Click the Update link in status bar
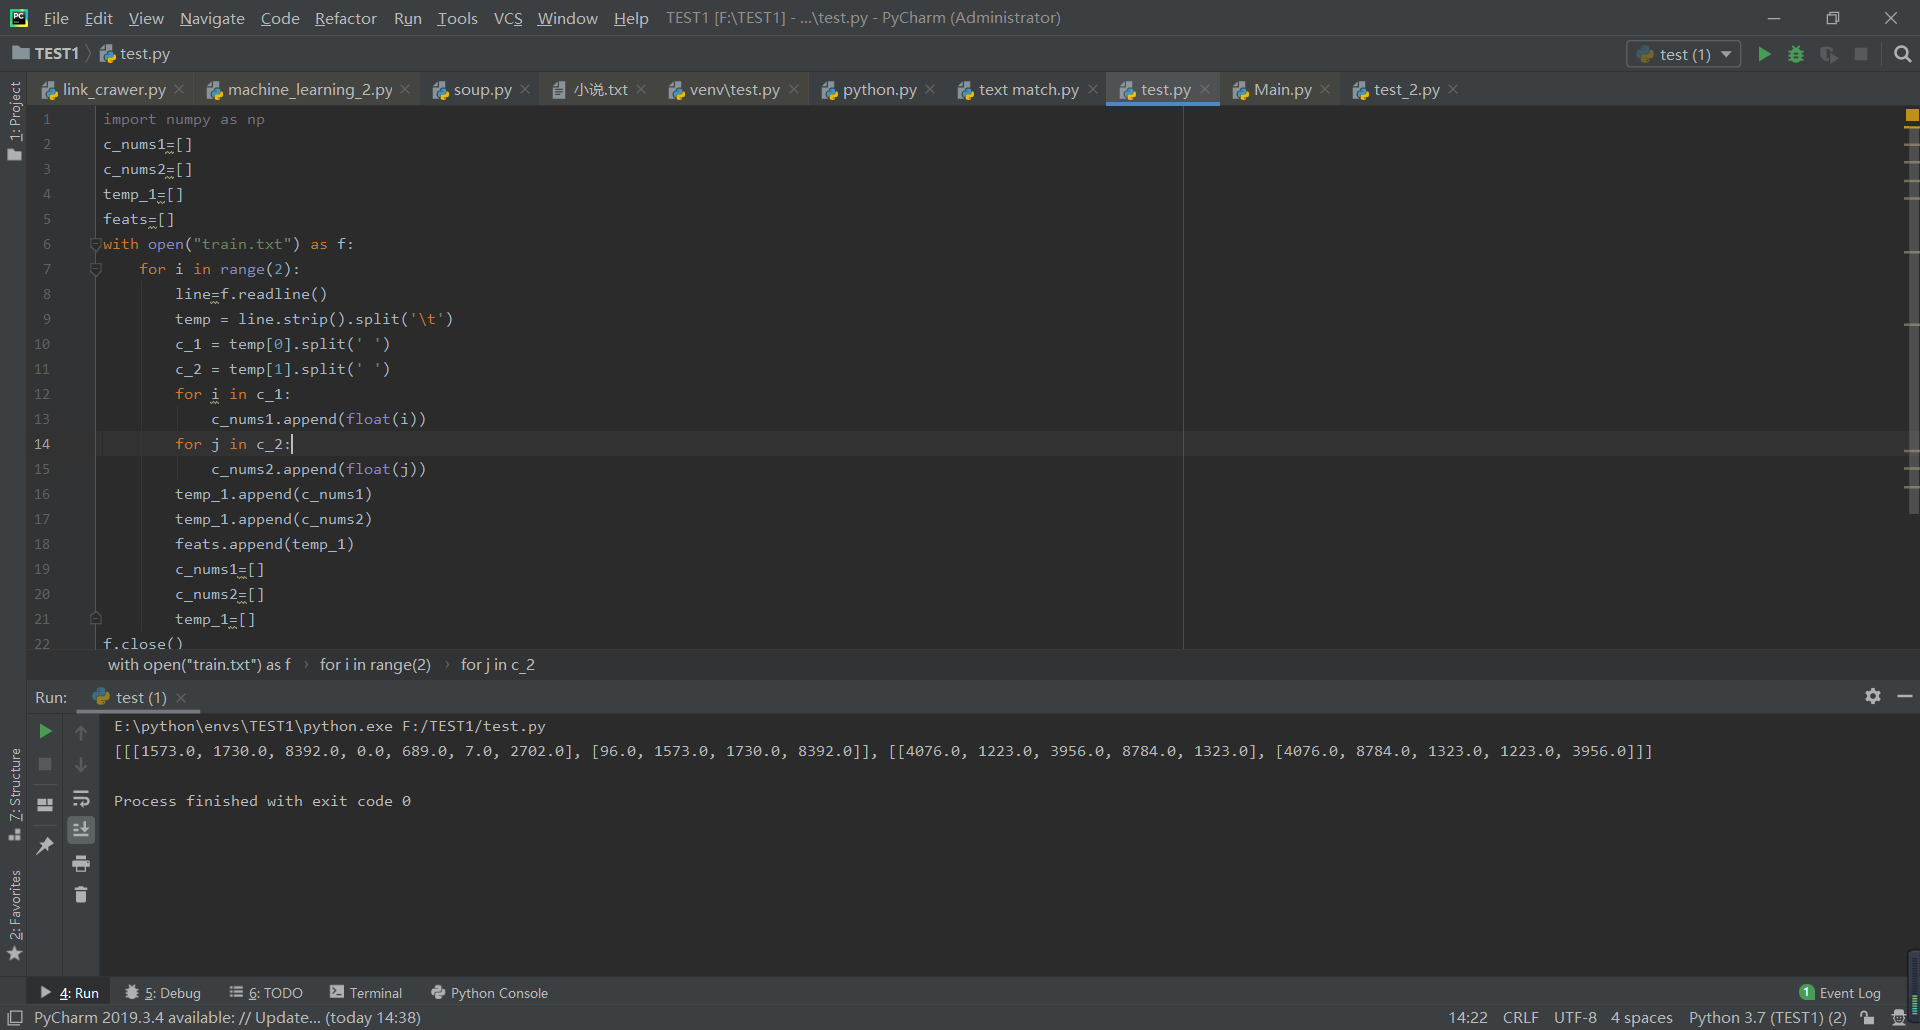Viewport: 1920px width, 1030px height. pyautogui.click(x=285, y=1017)
